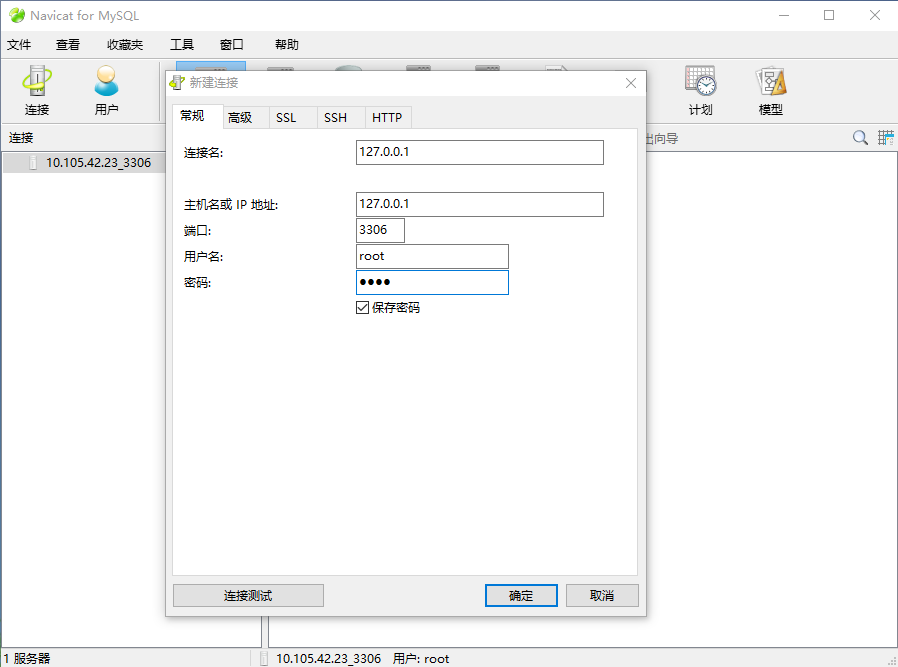This screenshot has height=667, width=898.
Task: Click the 取消 (Cancel) button
Action: click(602, 595)
